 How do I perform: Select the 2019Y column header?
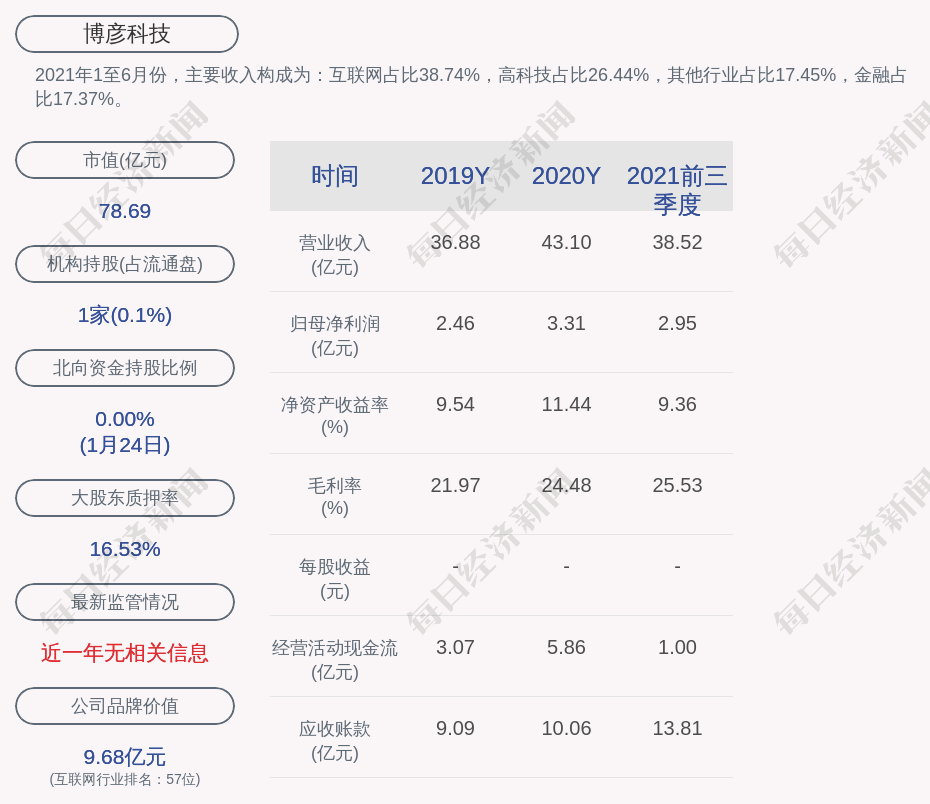tap(455, 176)
